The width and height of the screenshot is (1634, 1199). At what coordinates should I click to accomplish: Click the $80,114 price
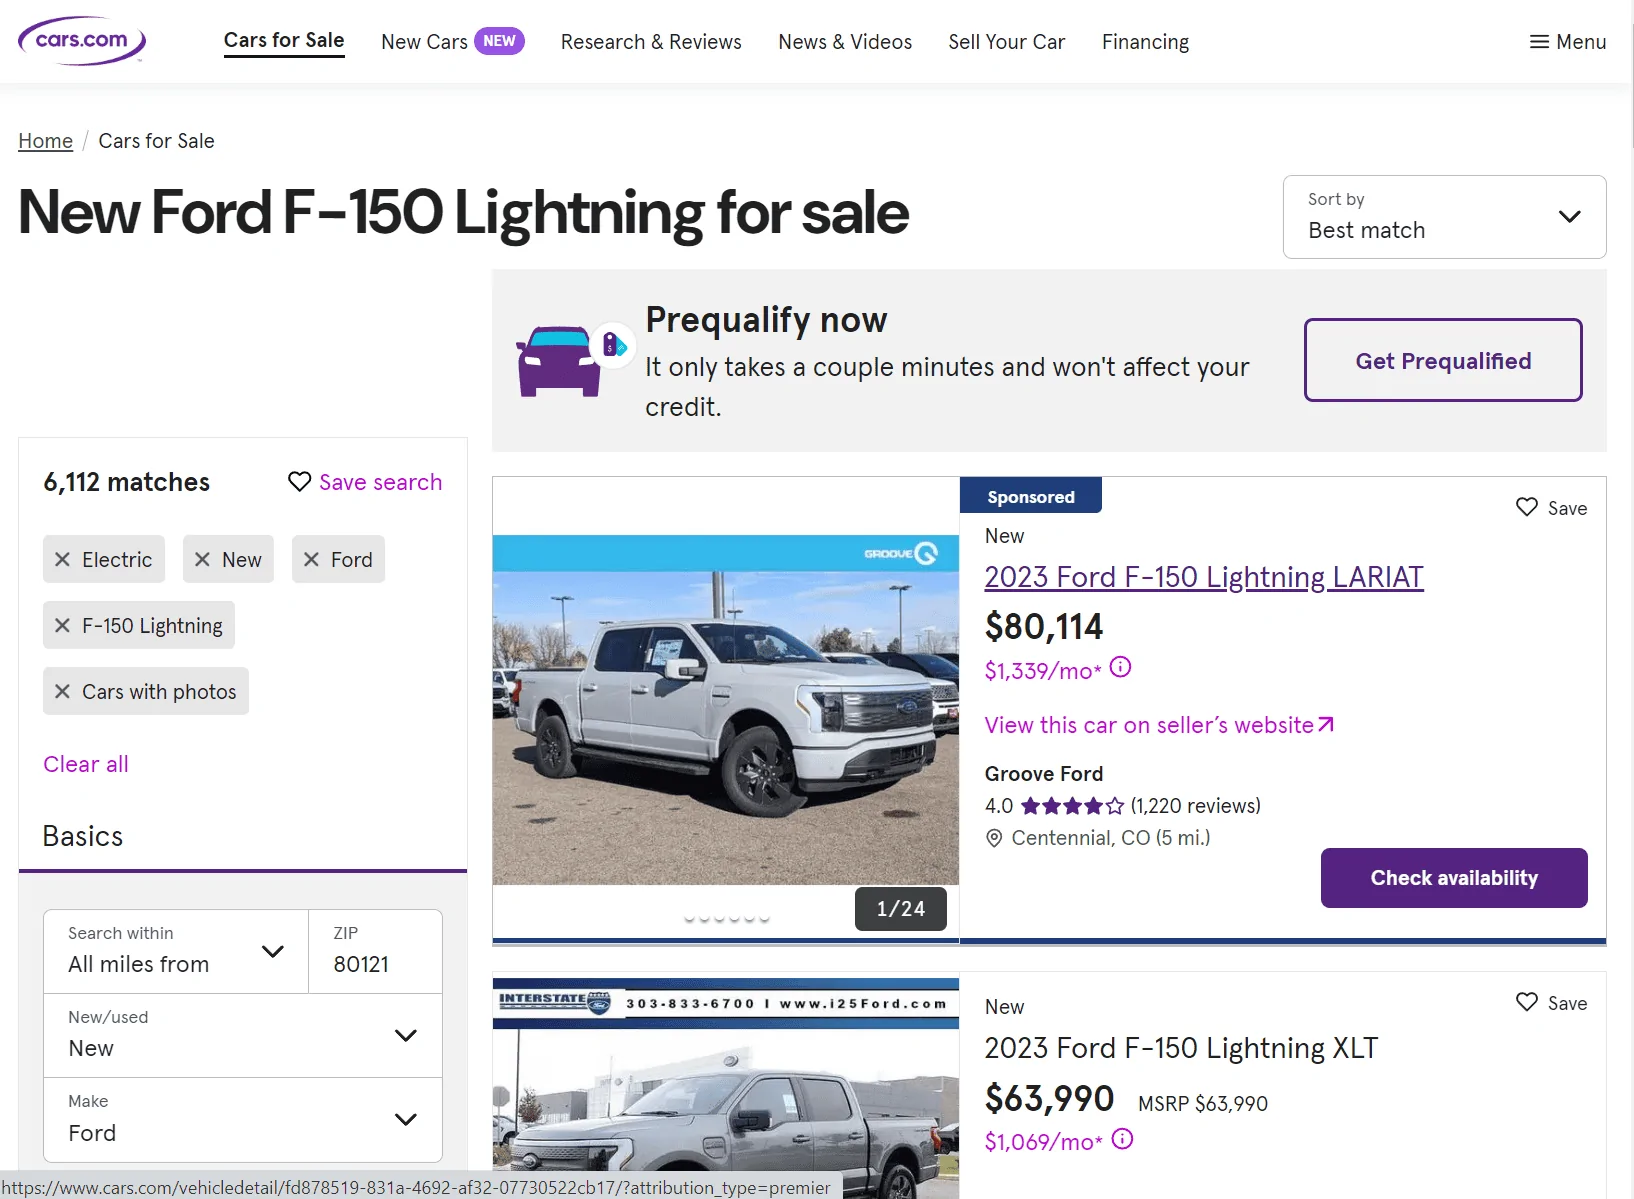pos(1044,626)
